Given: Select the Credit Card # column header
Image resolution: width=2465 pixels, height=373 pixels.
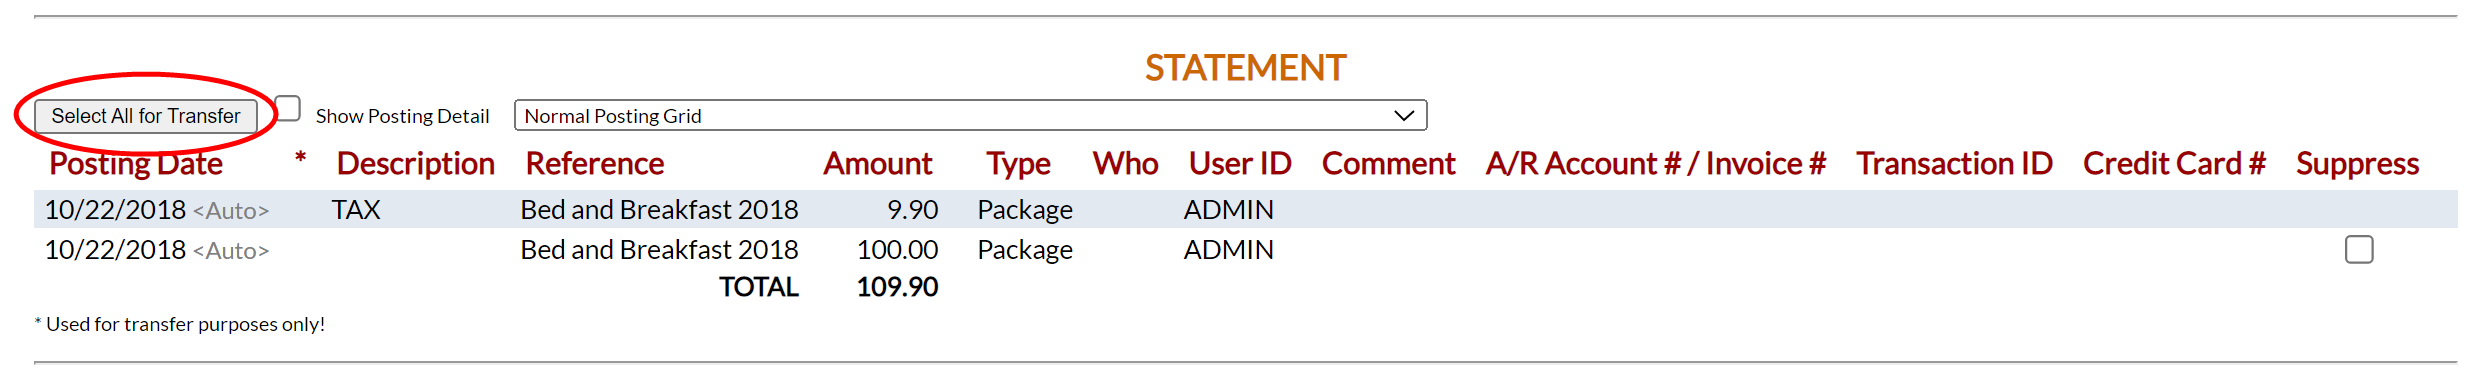Looking at the screenshot, I should pos(2174,164).
